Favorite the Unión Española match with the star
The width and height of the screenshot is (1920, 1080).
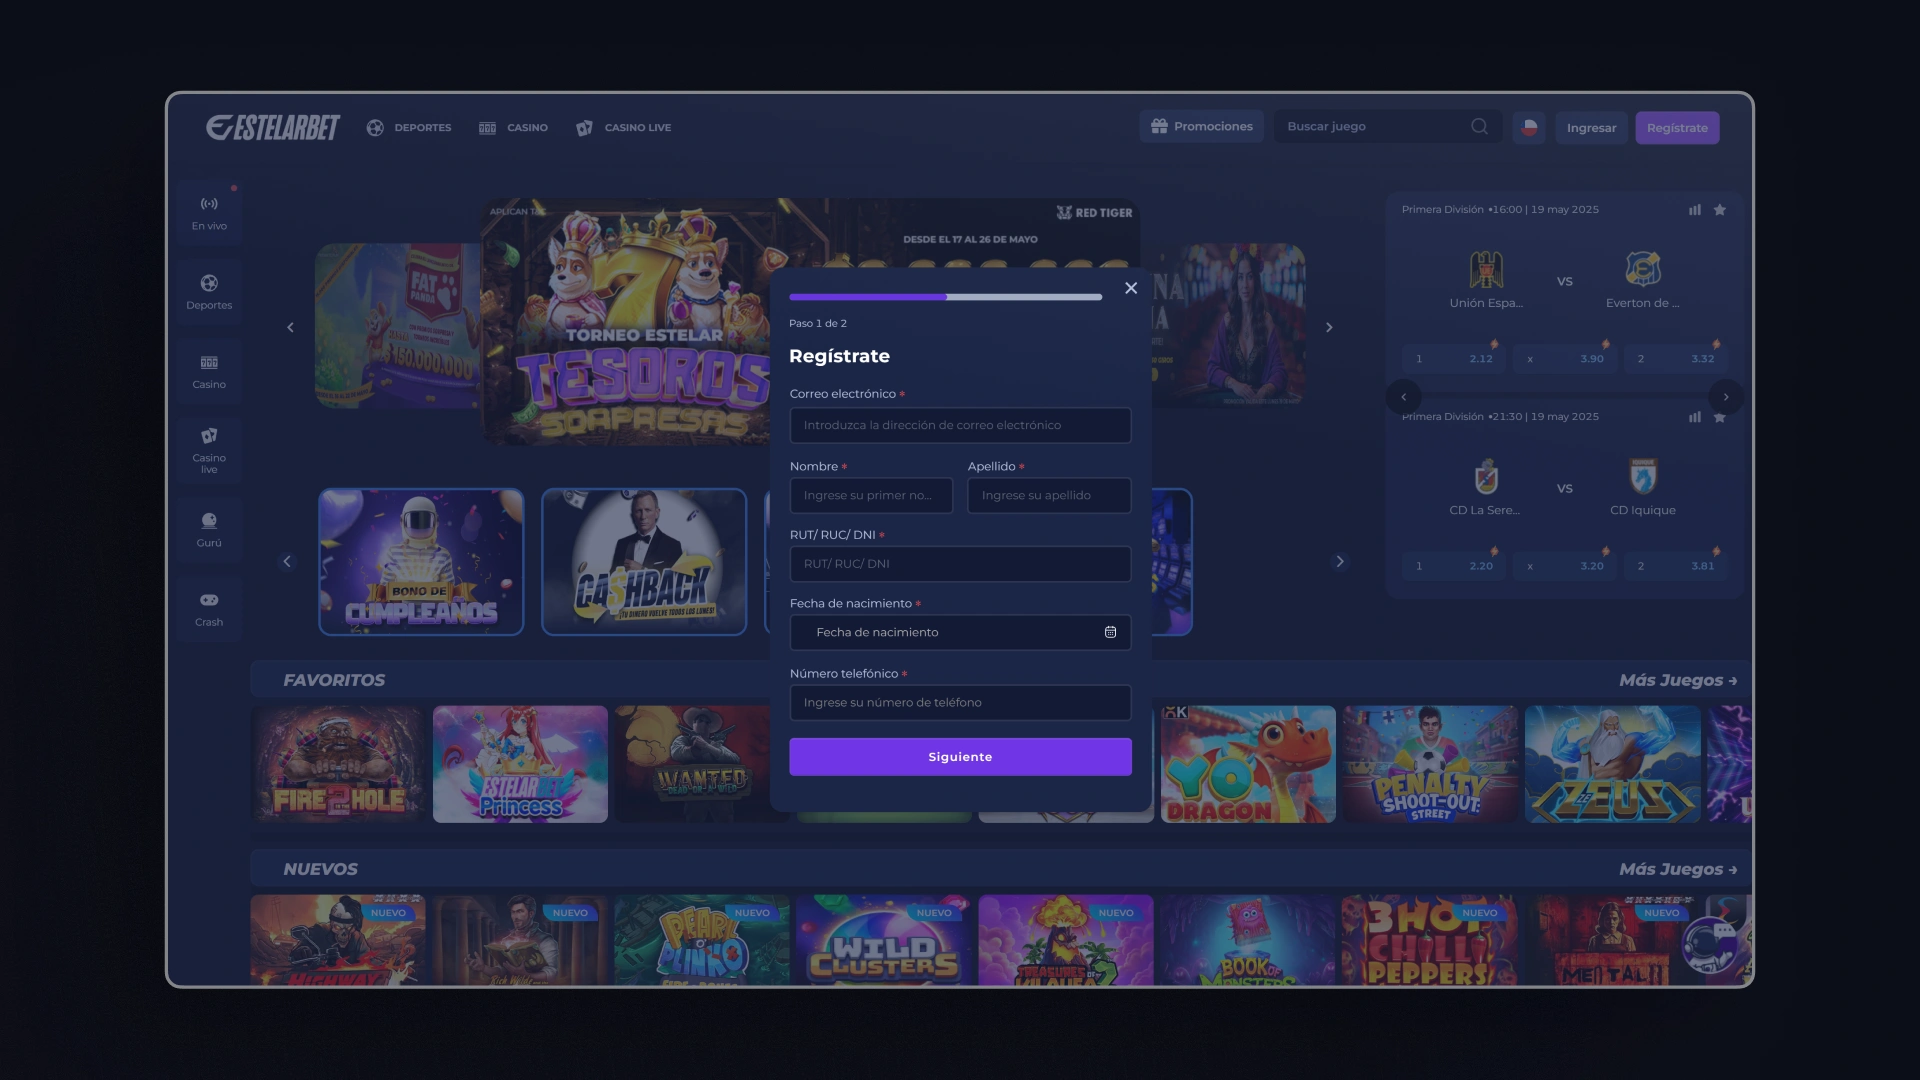1720,210
